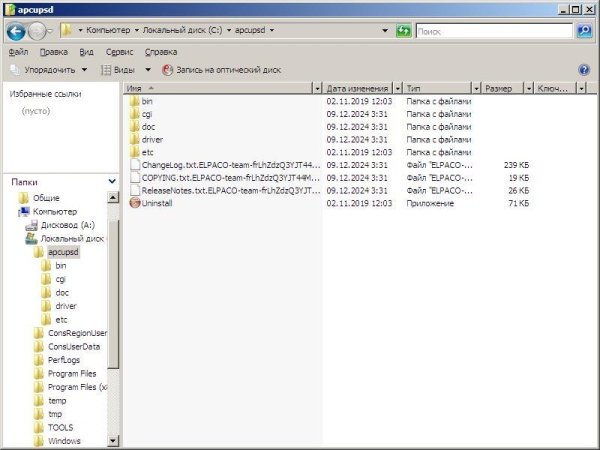Expand the Ключ... column filter arrow
This screenshot has width=600, height=450.
581,89
